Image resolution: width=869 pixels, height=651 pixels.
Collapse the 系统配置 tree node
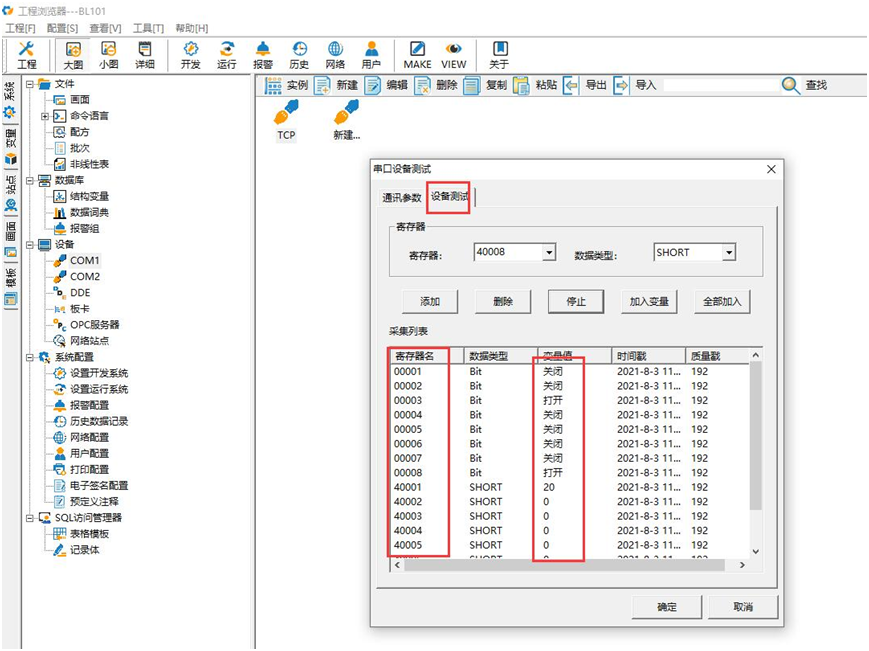pyautogui.click(x=29, y=357)
